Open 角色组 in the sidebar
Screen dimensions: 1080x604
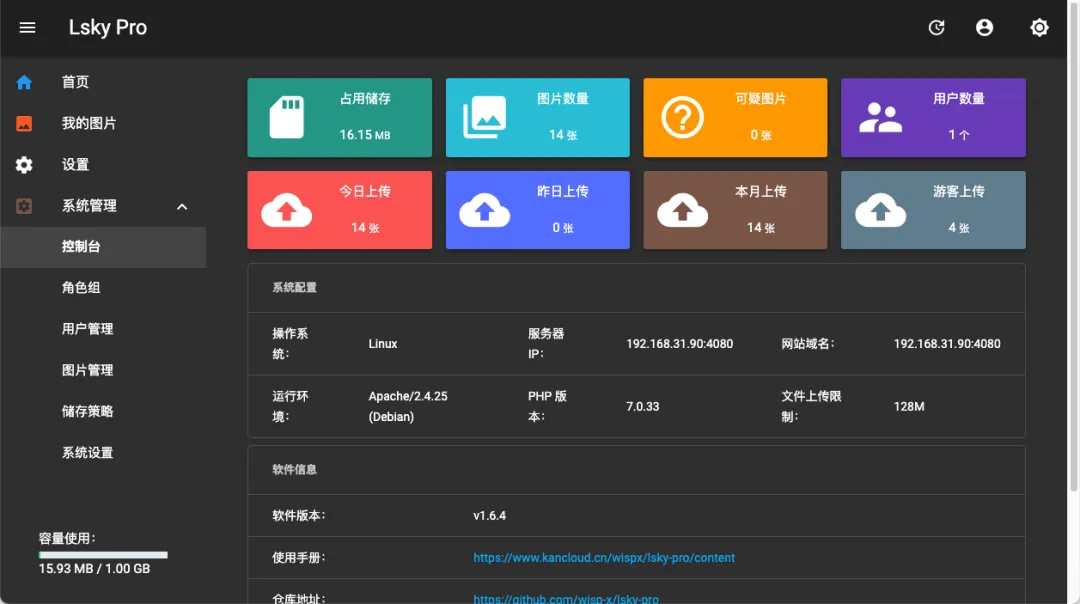[x=81, y=288]
